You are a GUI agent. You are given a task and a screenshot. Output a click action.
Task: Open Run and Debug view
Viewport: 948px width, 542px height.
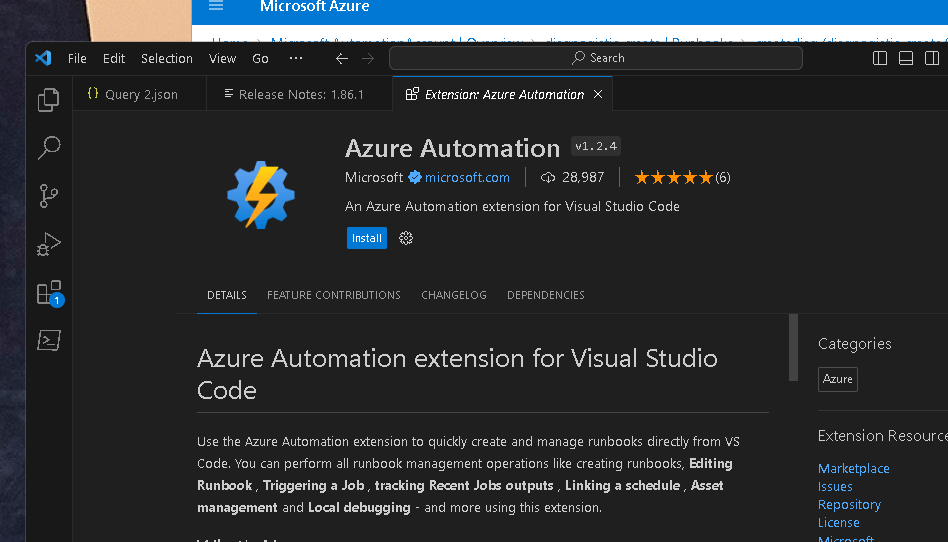[x=48, y=244]
